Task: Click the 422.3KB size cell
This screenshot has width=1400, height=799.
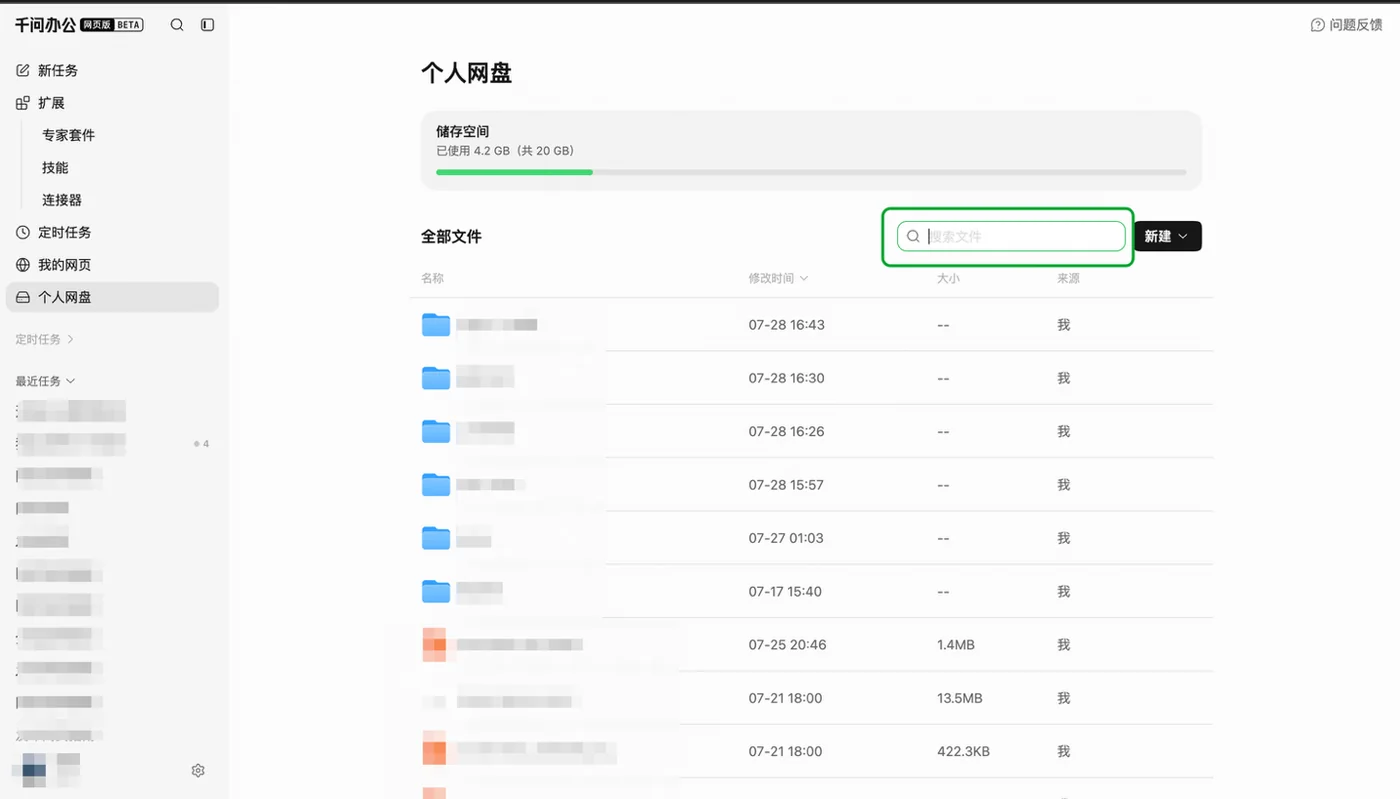Action: [963, 751]
